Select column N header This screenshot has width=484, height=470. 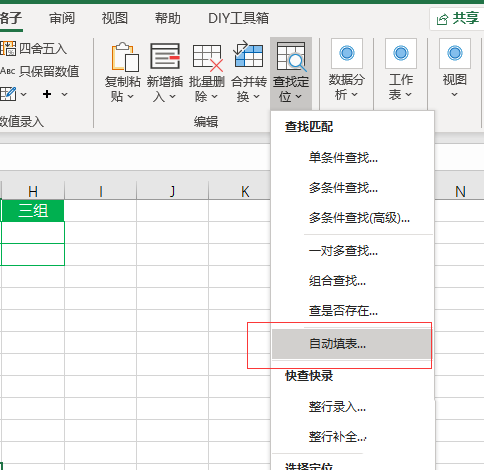point(460,191)
